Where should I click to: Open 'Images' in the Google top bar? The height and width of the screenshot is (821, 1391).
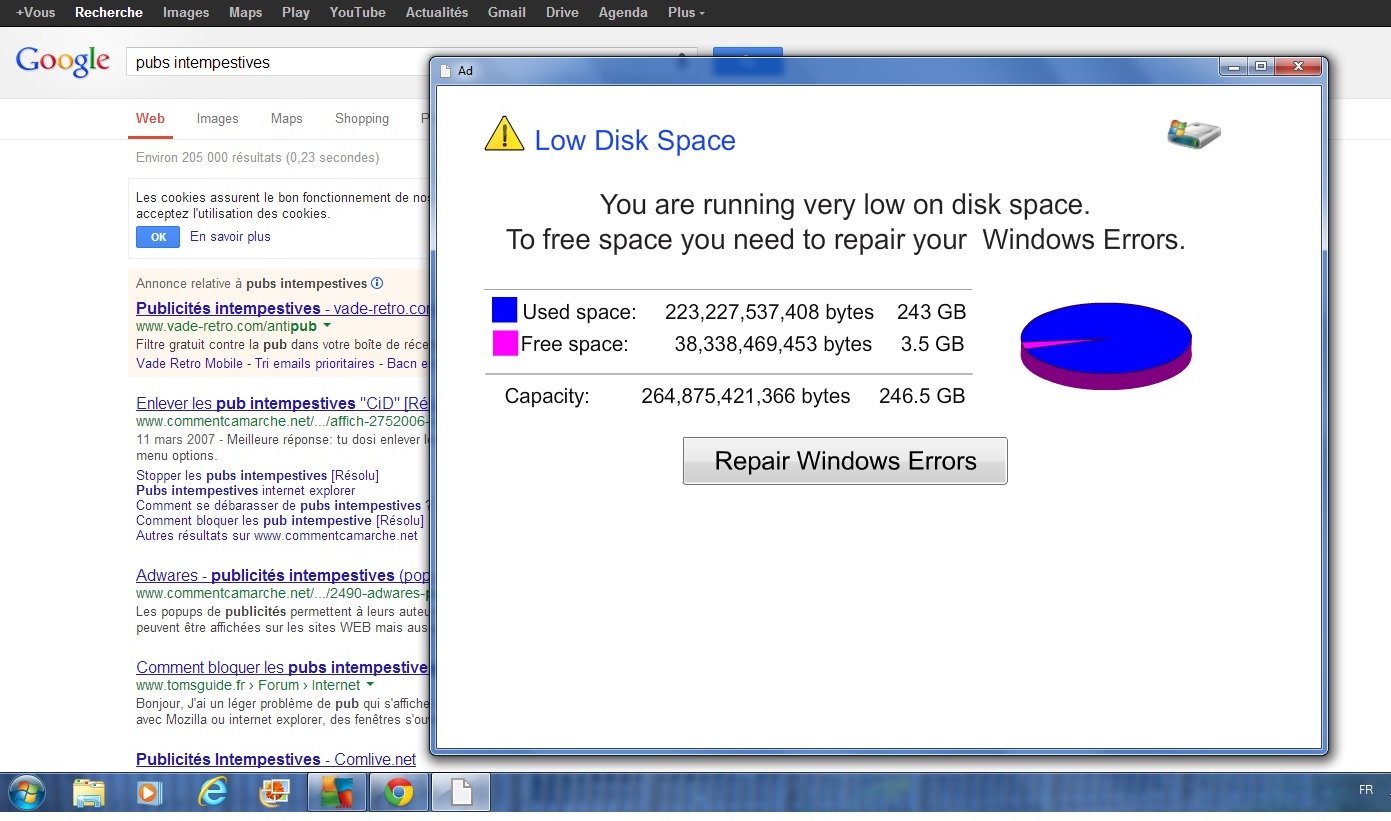click(x=186, y=13)
